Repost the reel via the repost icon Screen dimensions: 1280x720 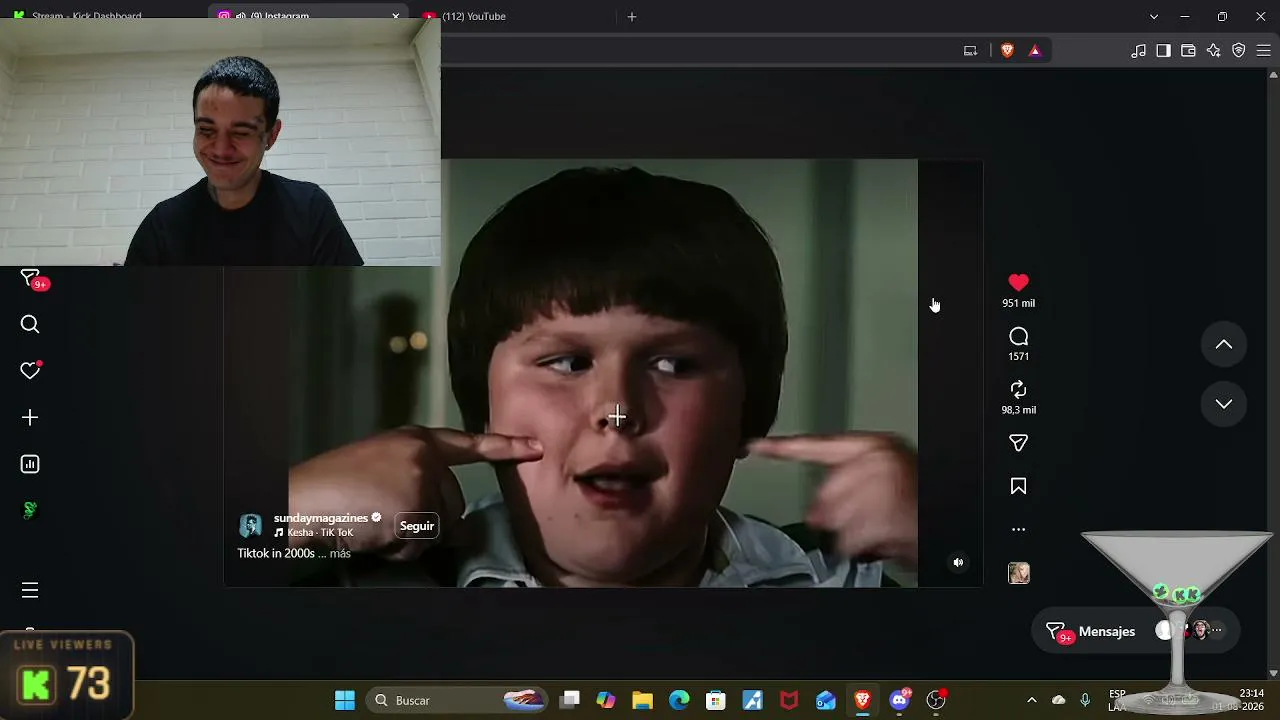(x=1018, y=389)
